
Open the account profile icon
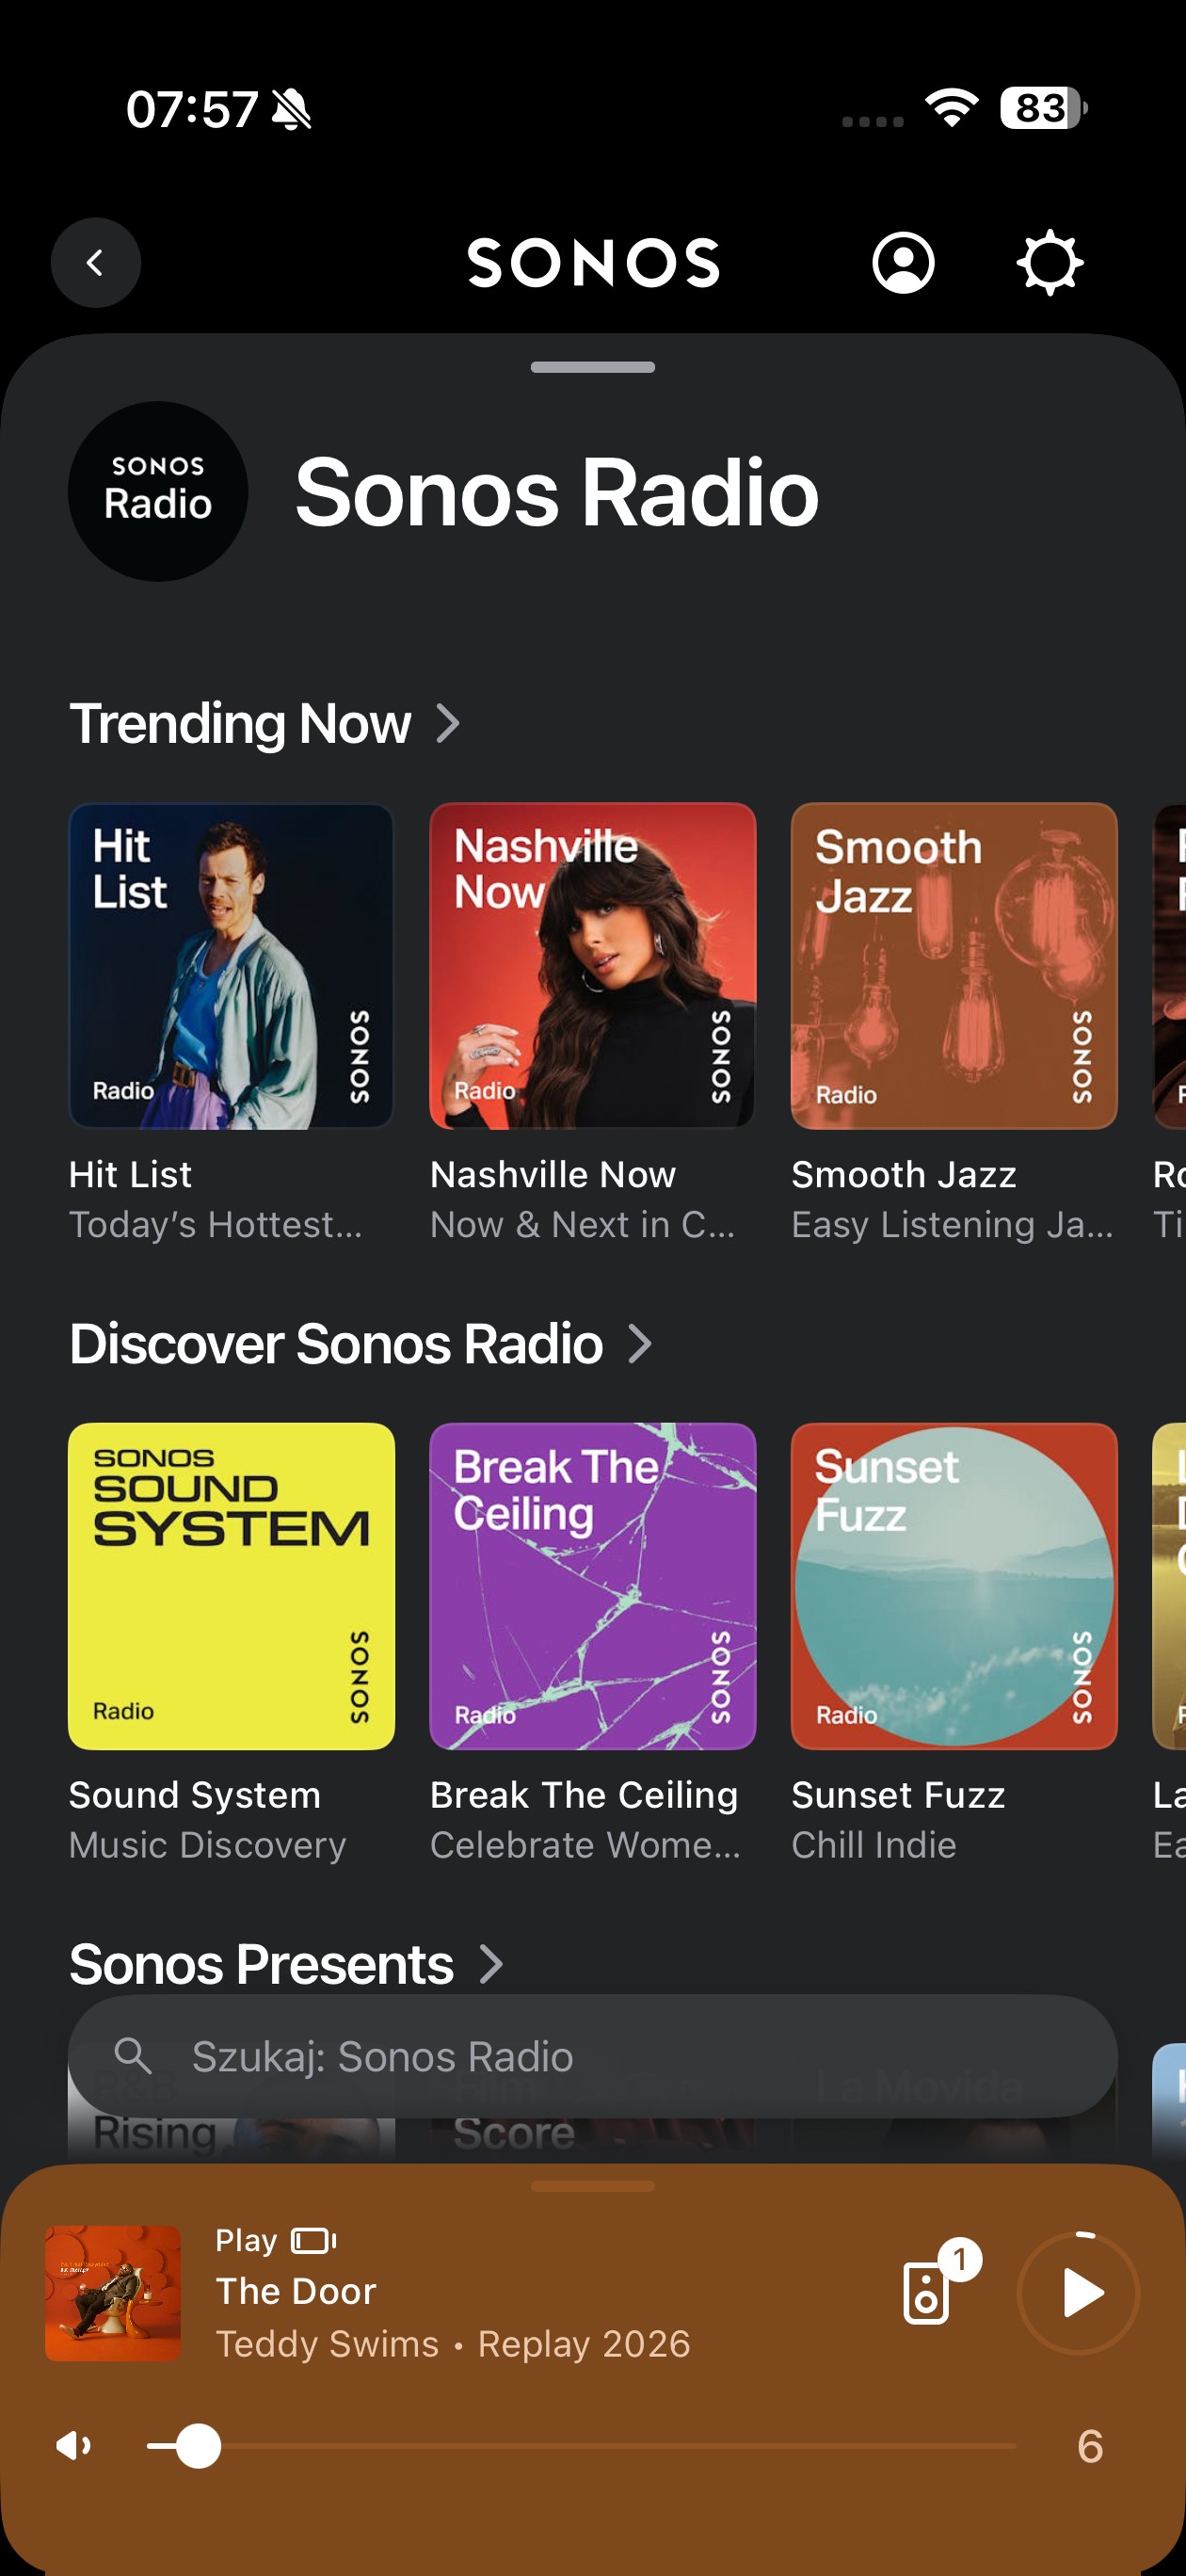(903, 263)
